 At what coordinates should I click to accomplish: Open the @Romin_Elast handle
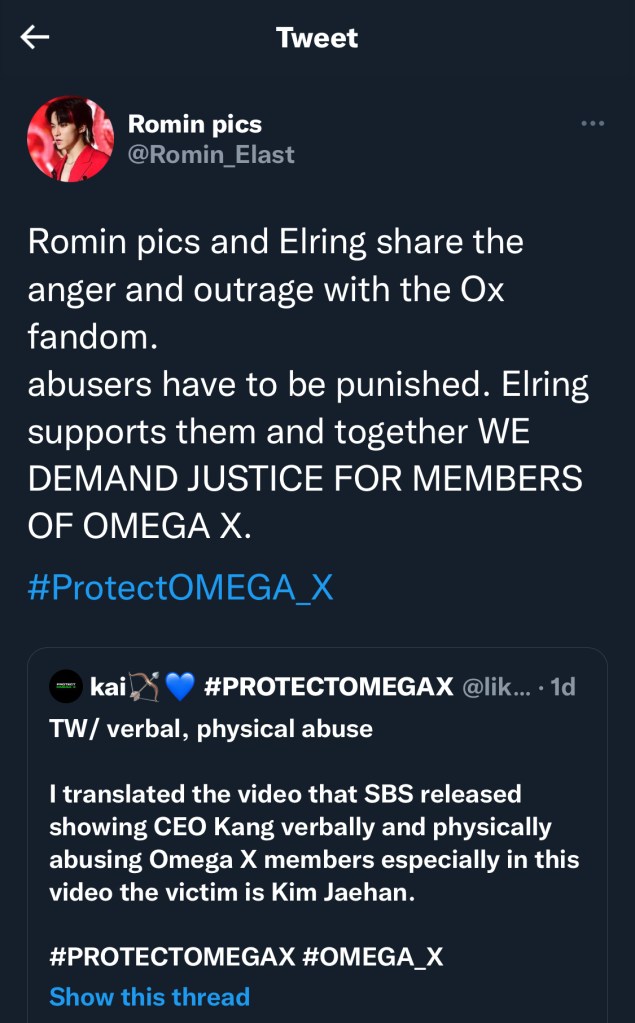click(211, 154)
